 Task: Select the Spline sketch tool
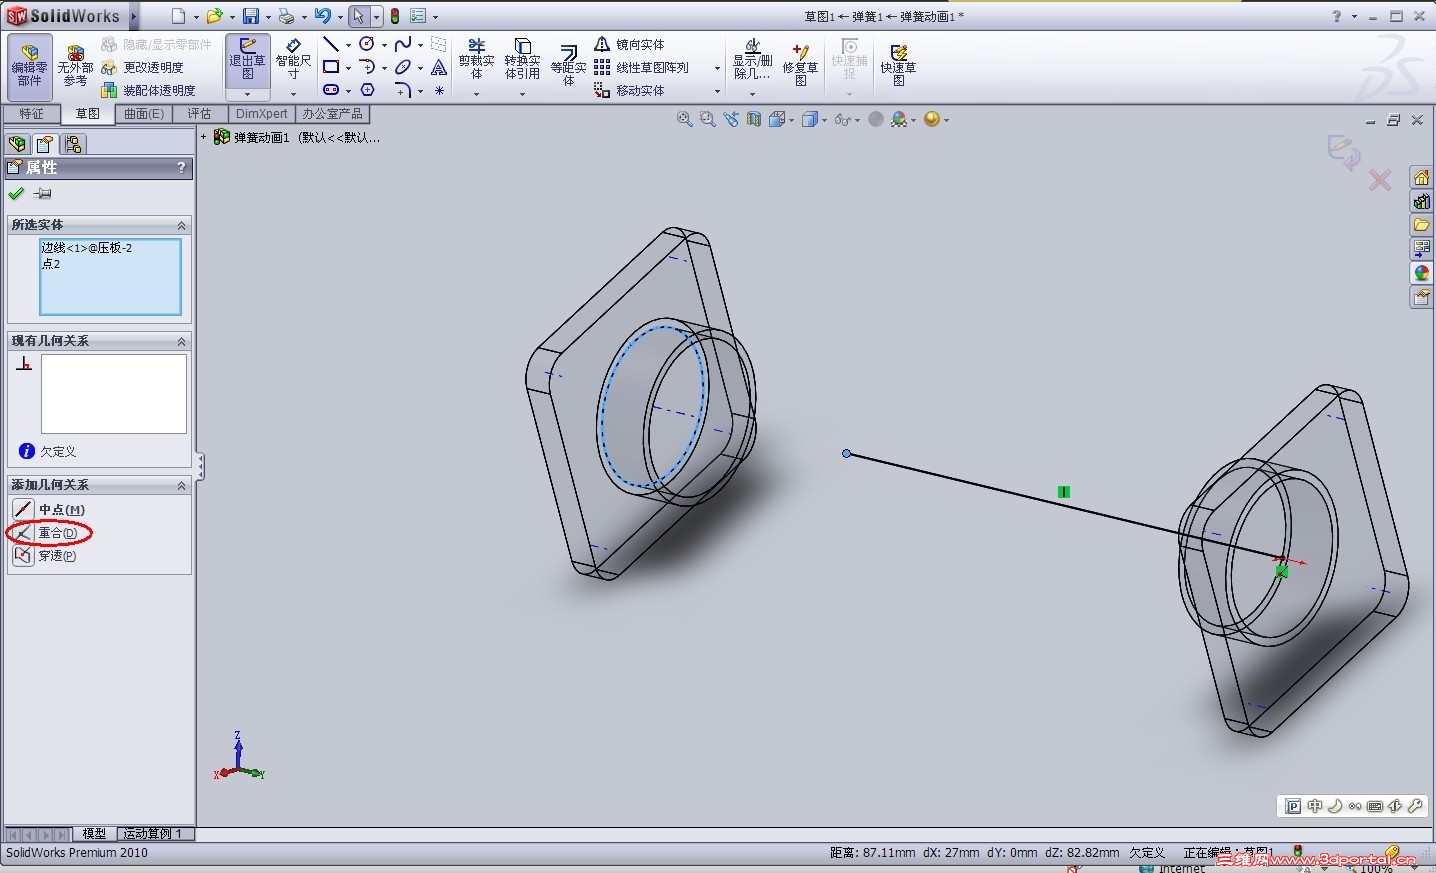tap(403, 44)
